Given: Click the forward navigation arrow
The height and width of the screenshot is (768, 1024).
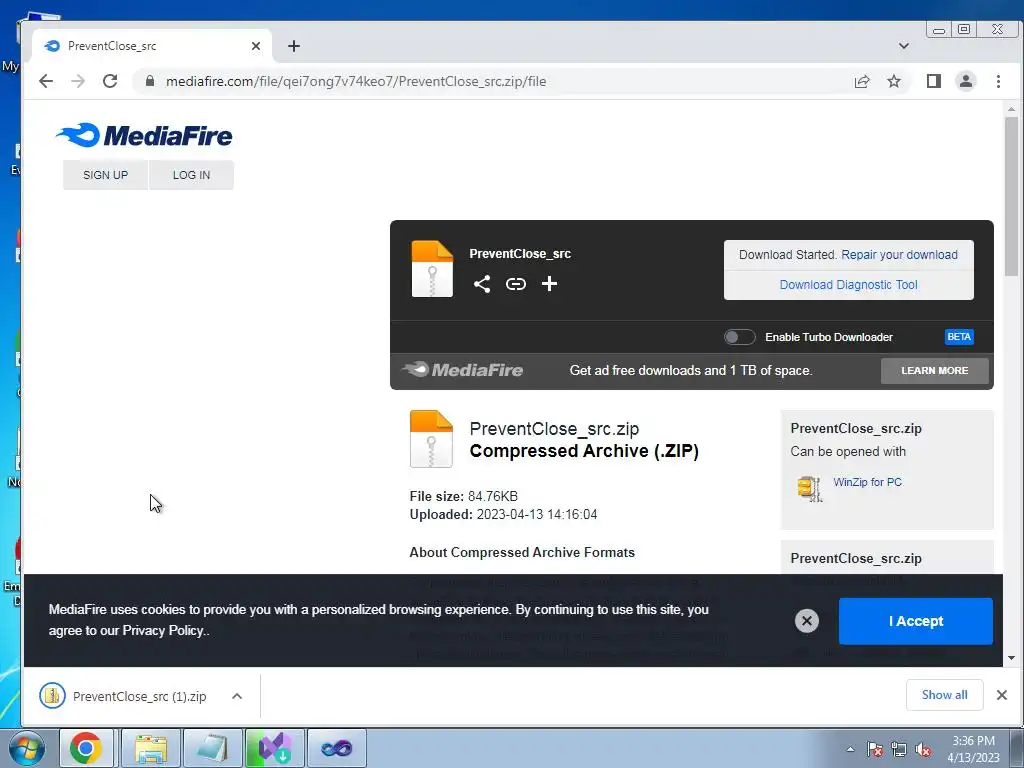Looking at the screenshot, I should pos(78,81).
